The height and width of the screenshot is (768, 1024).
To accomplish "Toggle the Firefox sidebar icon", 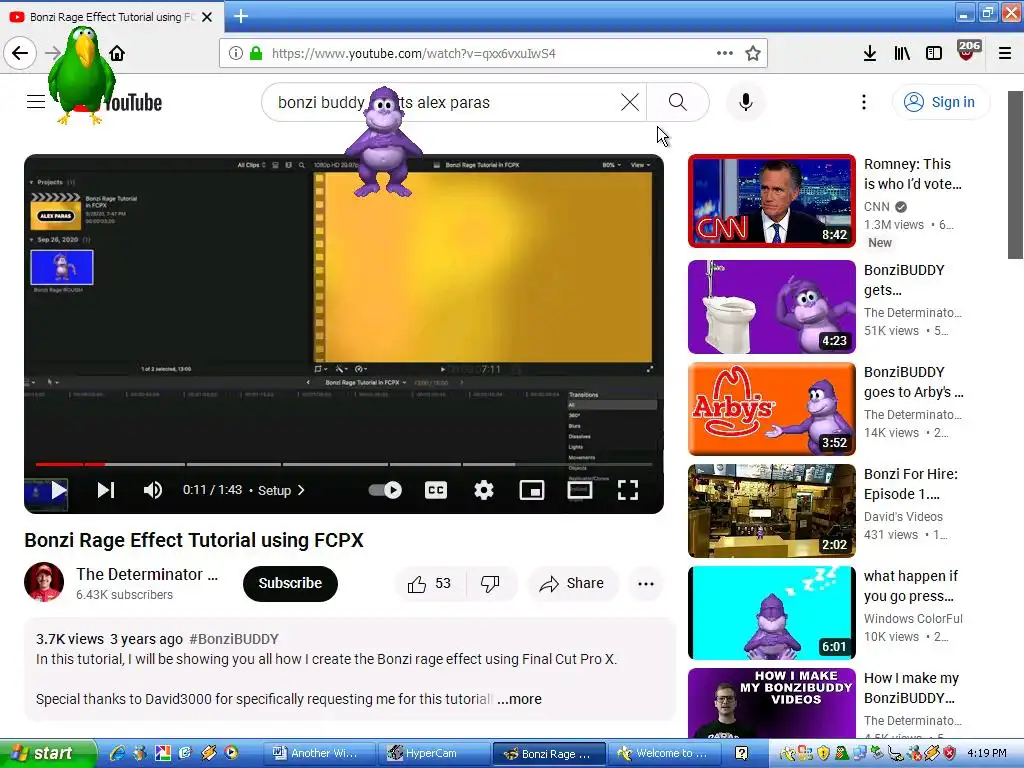I will point(934,54).
